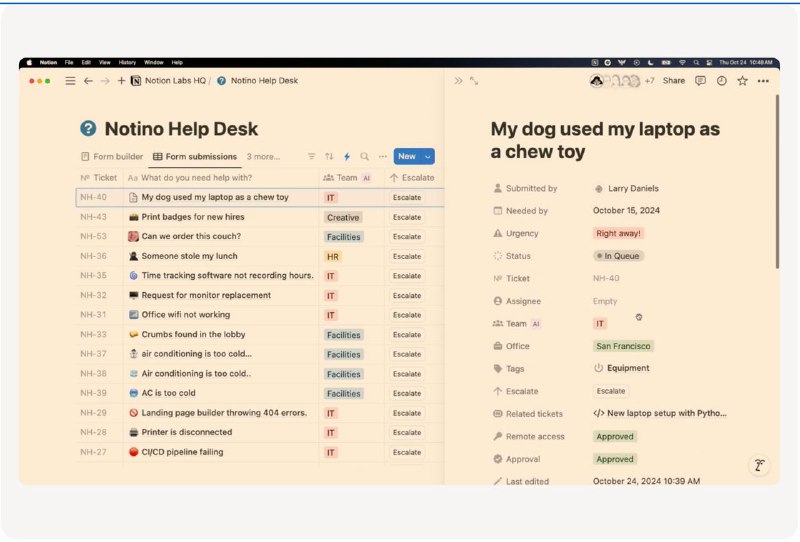Click Facilities tag on AC is too cold row
This screenshot has height=542, width=800.
point(343,393)
